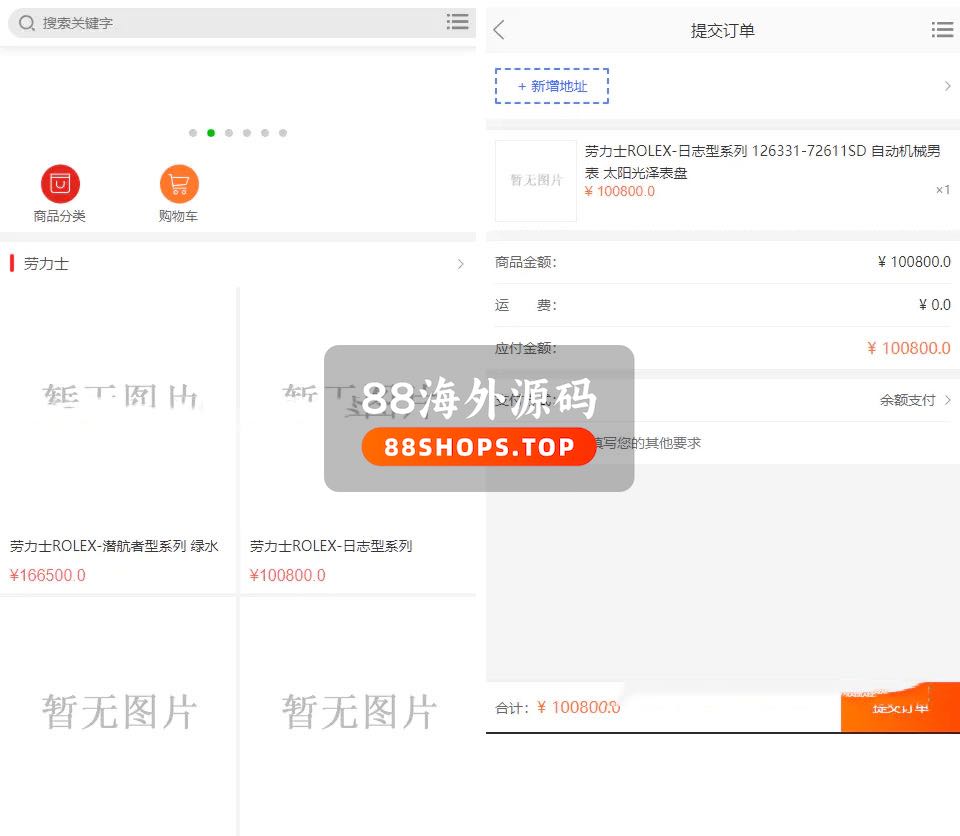Select the last carousel indicator dot
Viewport: 960px width, 836px height.
[x=283, y=133]
